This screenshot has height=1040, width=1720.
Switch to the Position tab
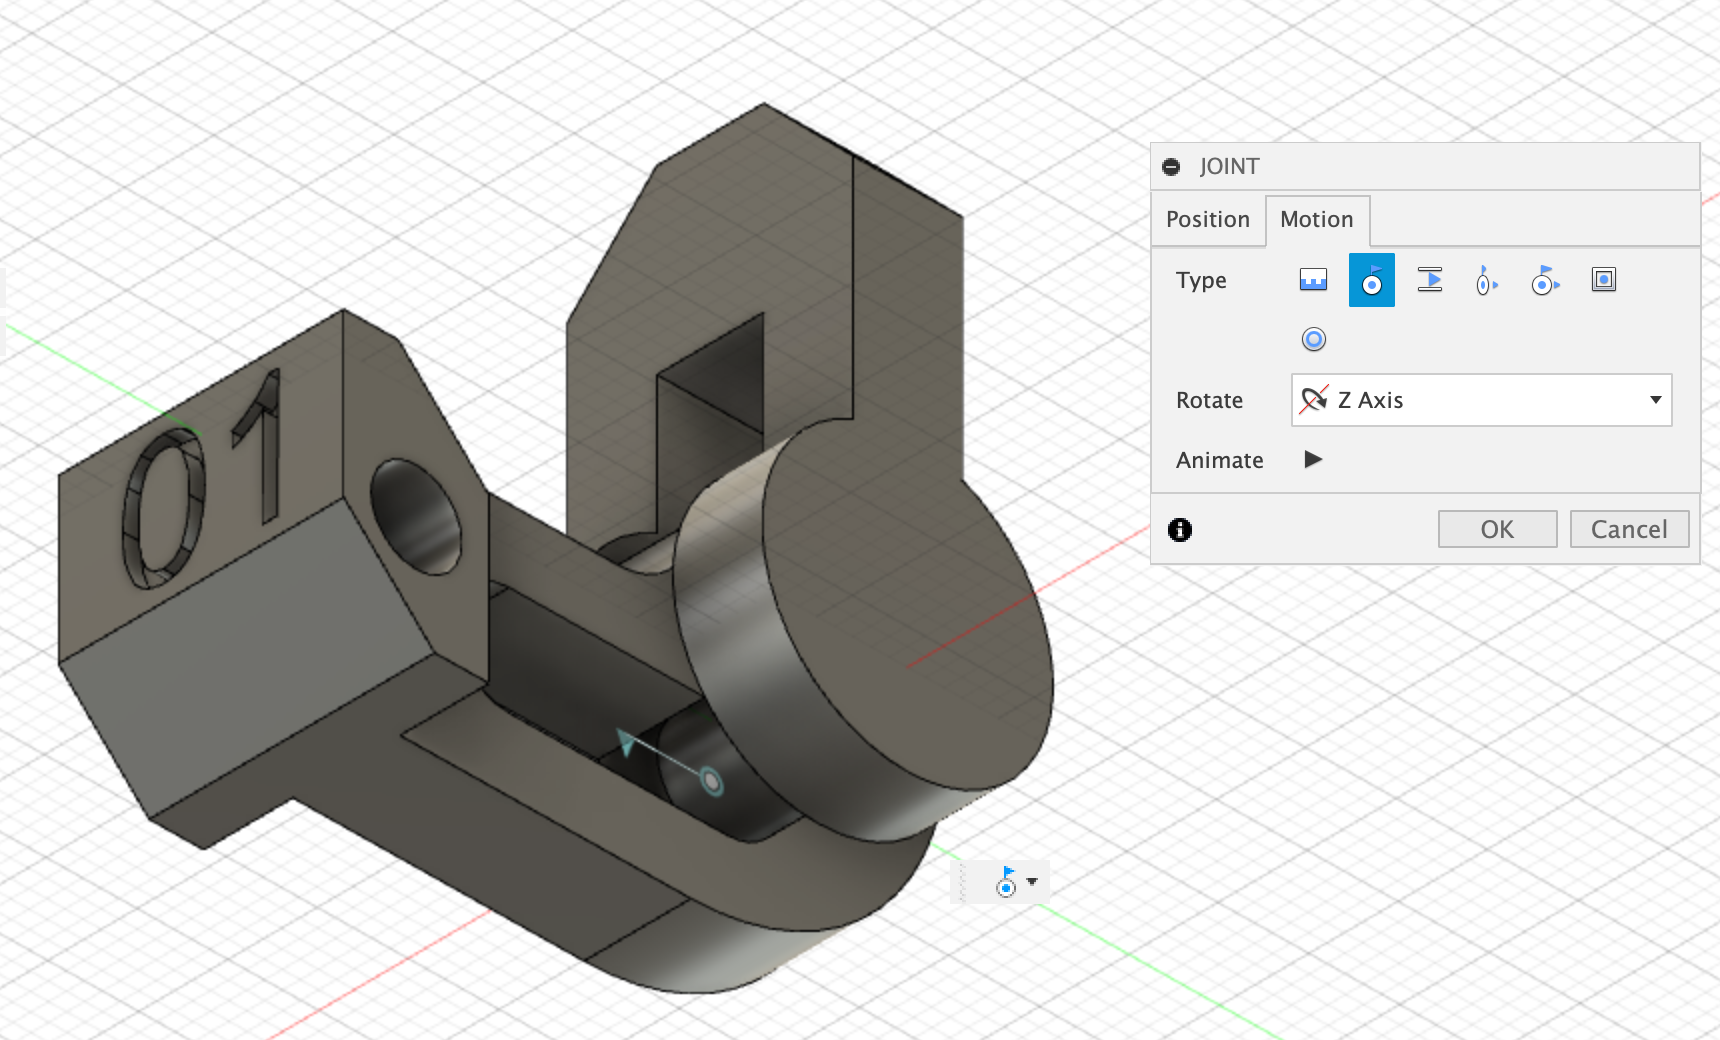point(1208,219)
